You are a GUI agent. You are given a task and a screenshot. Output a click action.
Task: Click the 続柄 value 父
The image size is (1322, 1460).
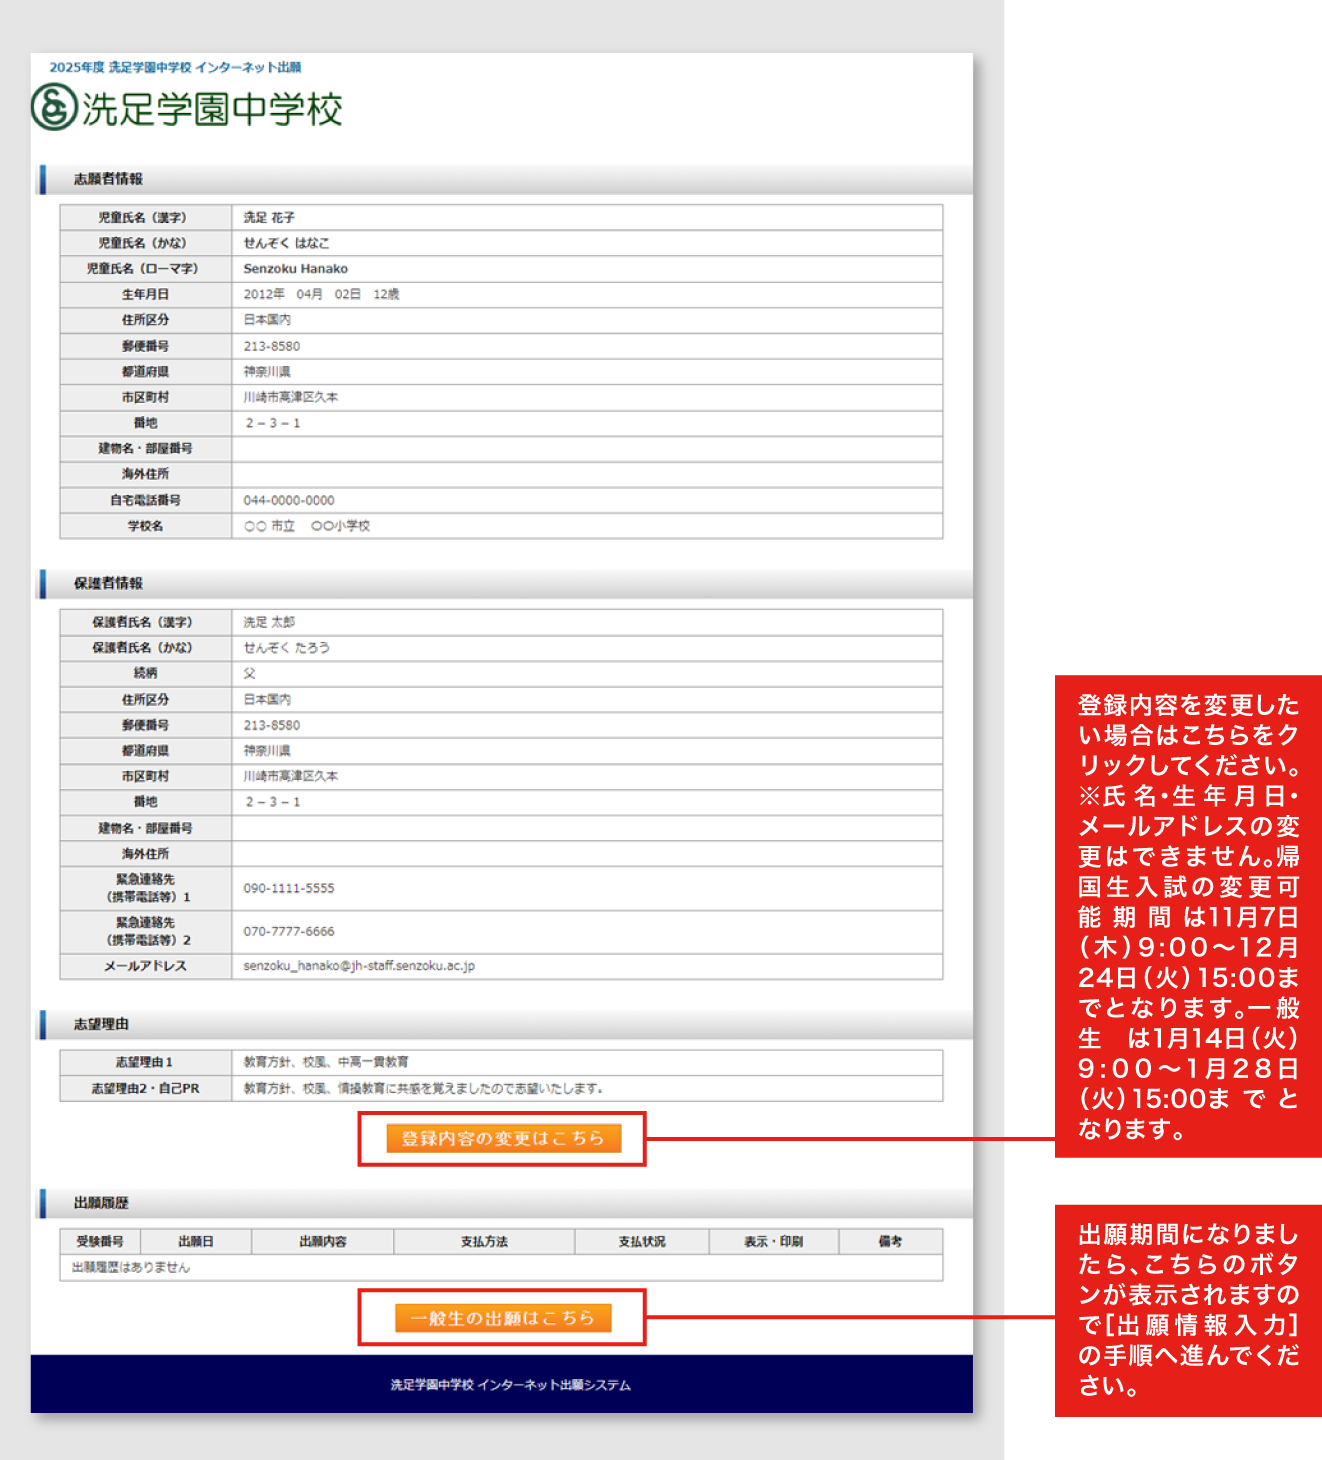[x=250, y=673]
